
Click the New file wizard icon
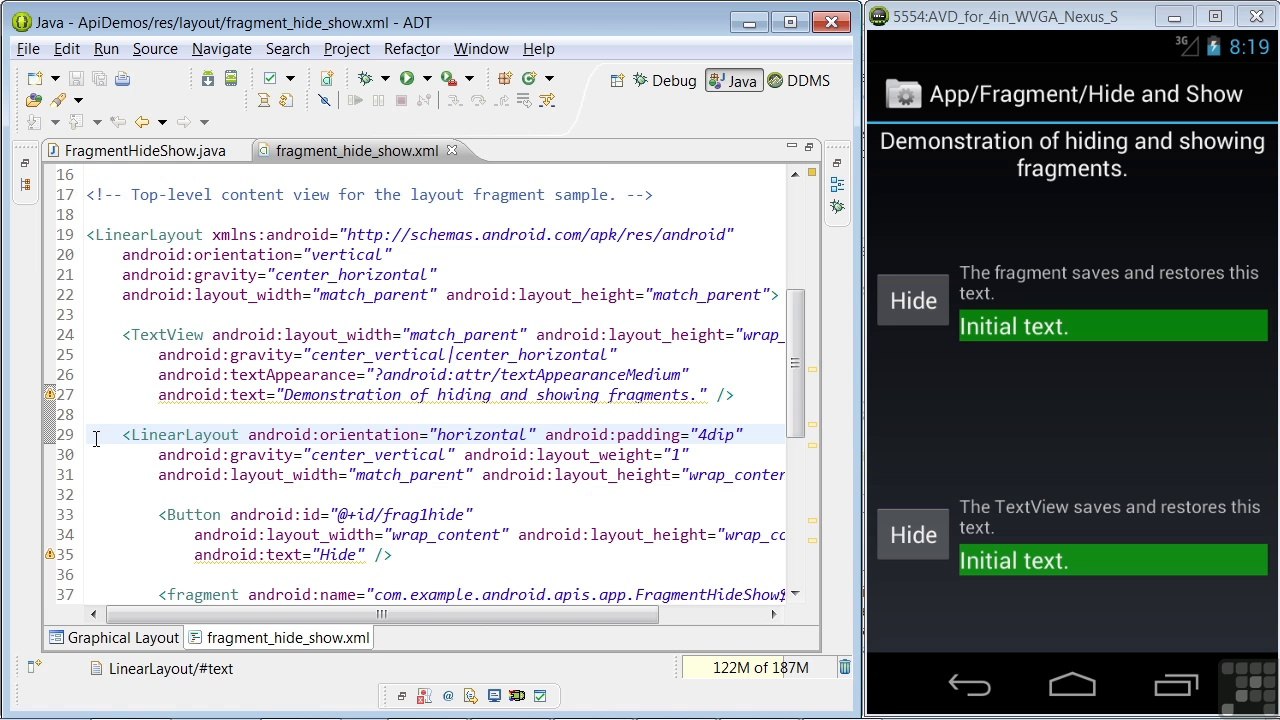(35, 78)
